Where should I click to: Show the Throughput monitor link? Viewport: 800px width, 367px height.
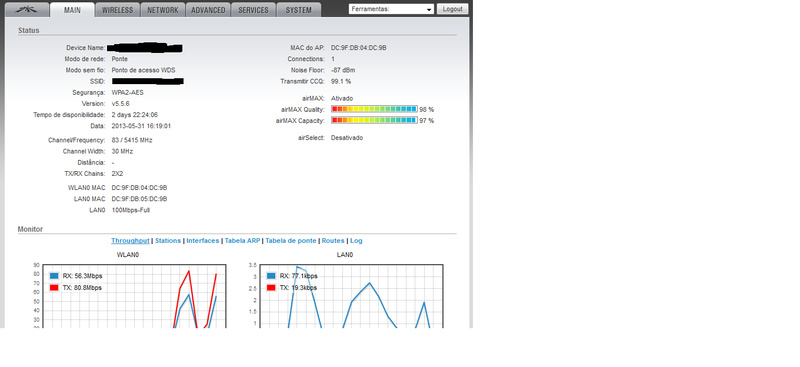point(130,240)
